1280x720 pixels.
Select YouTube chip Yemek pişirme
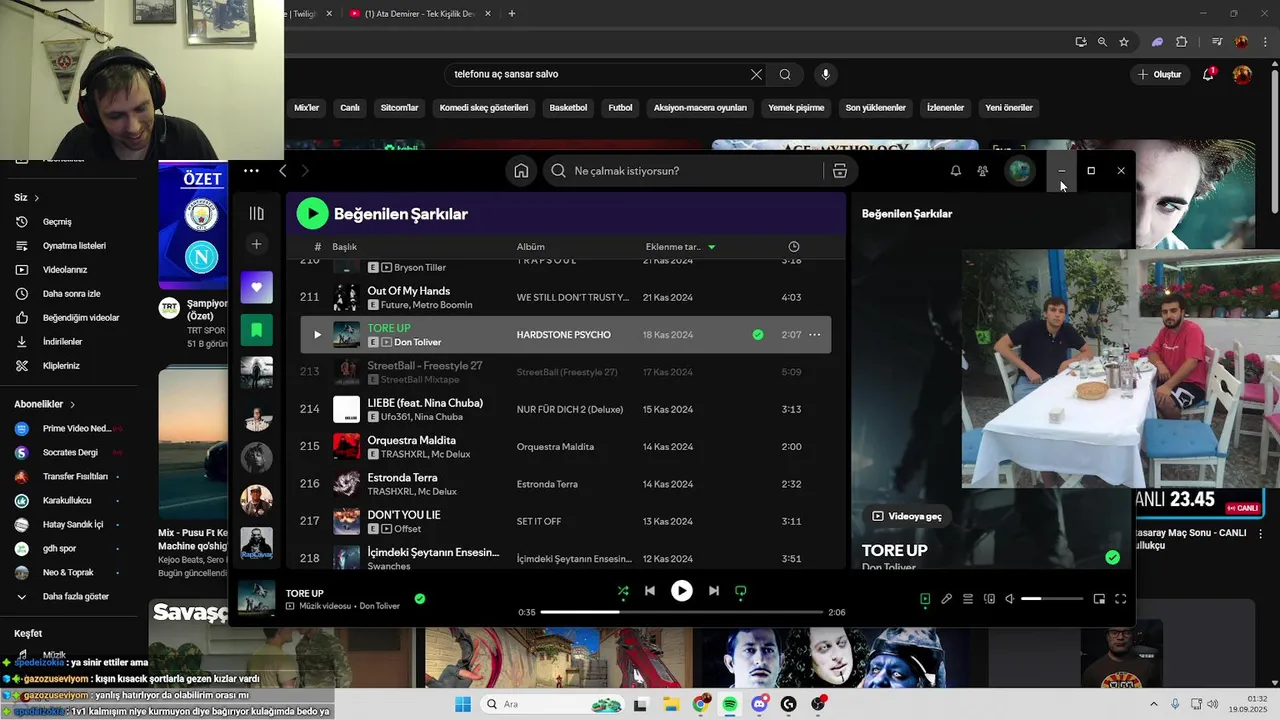[796, 108]
